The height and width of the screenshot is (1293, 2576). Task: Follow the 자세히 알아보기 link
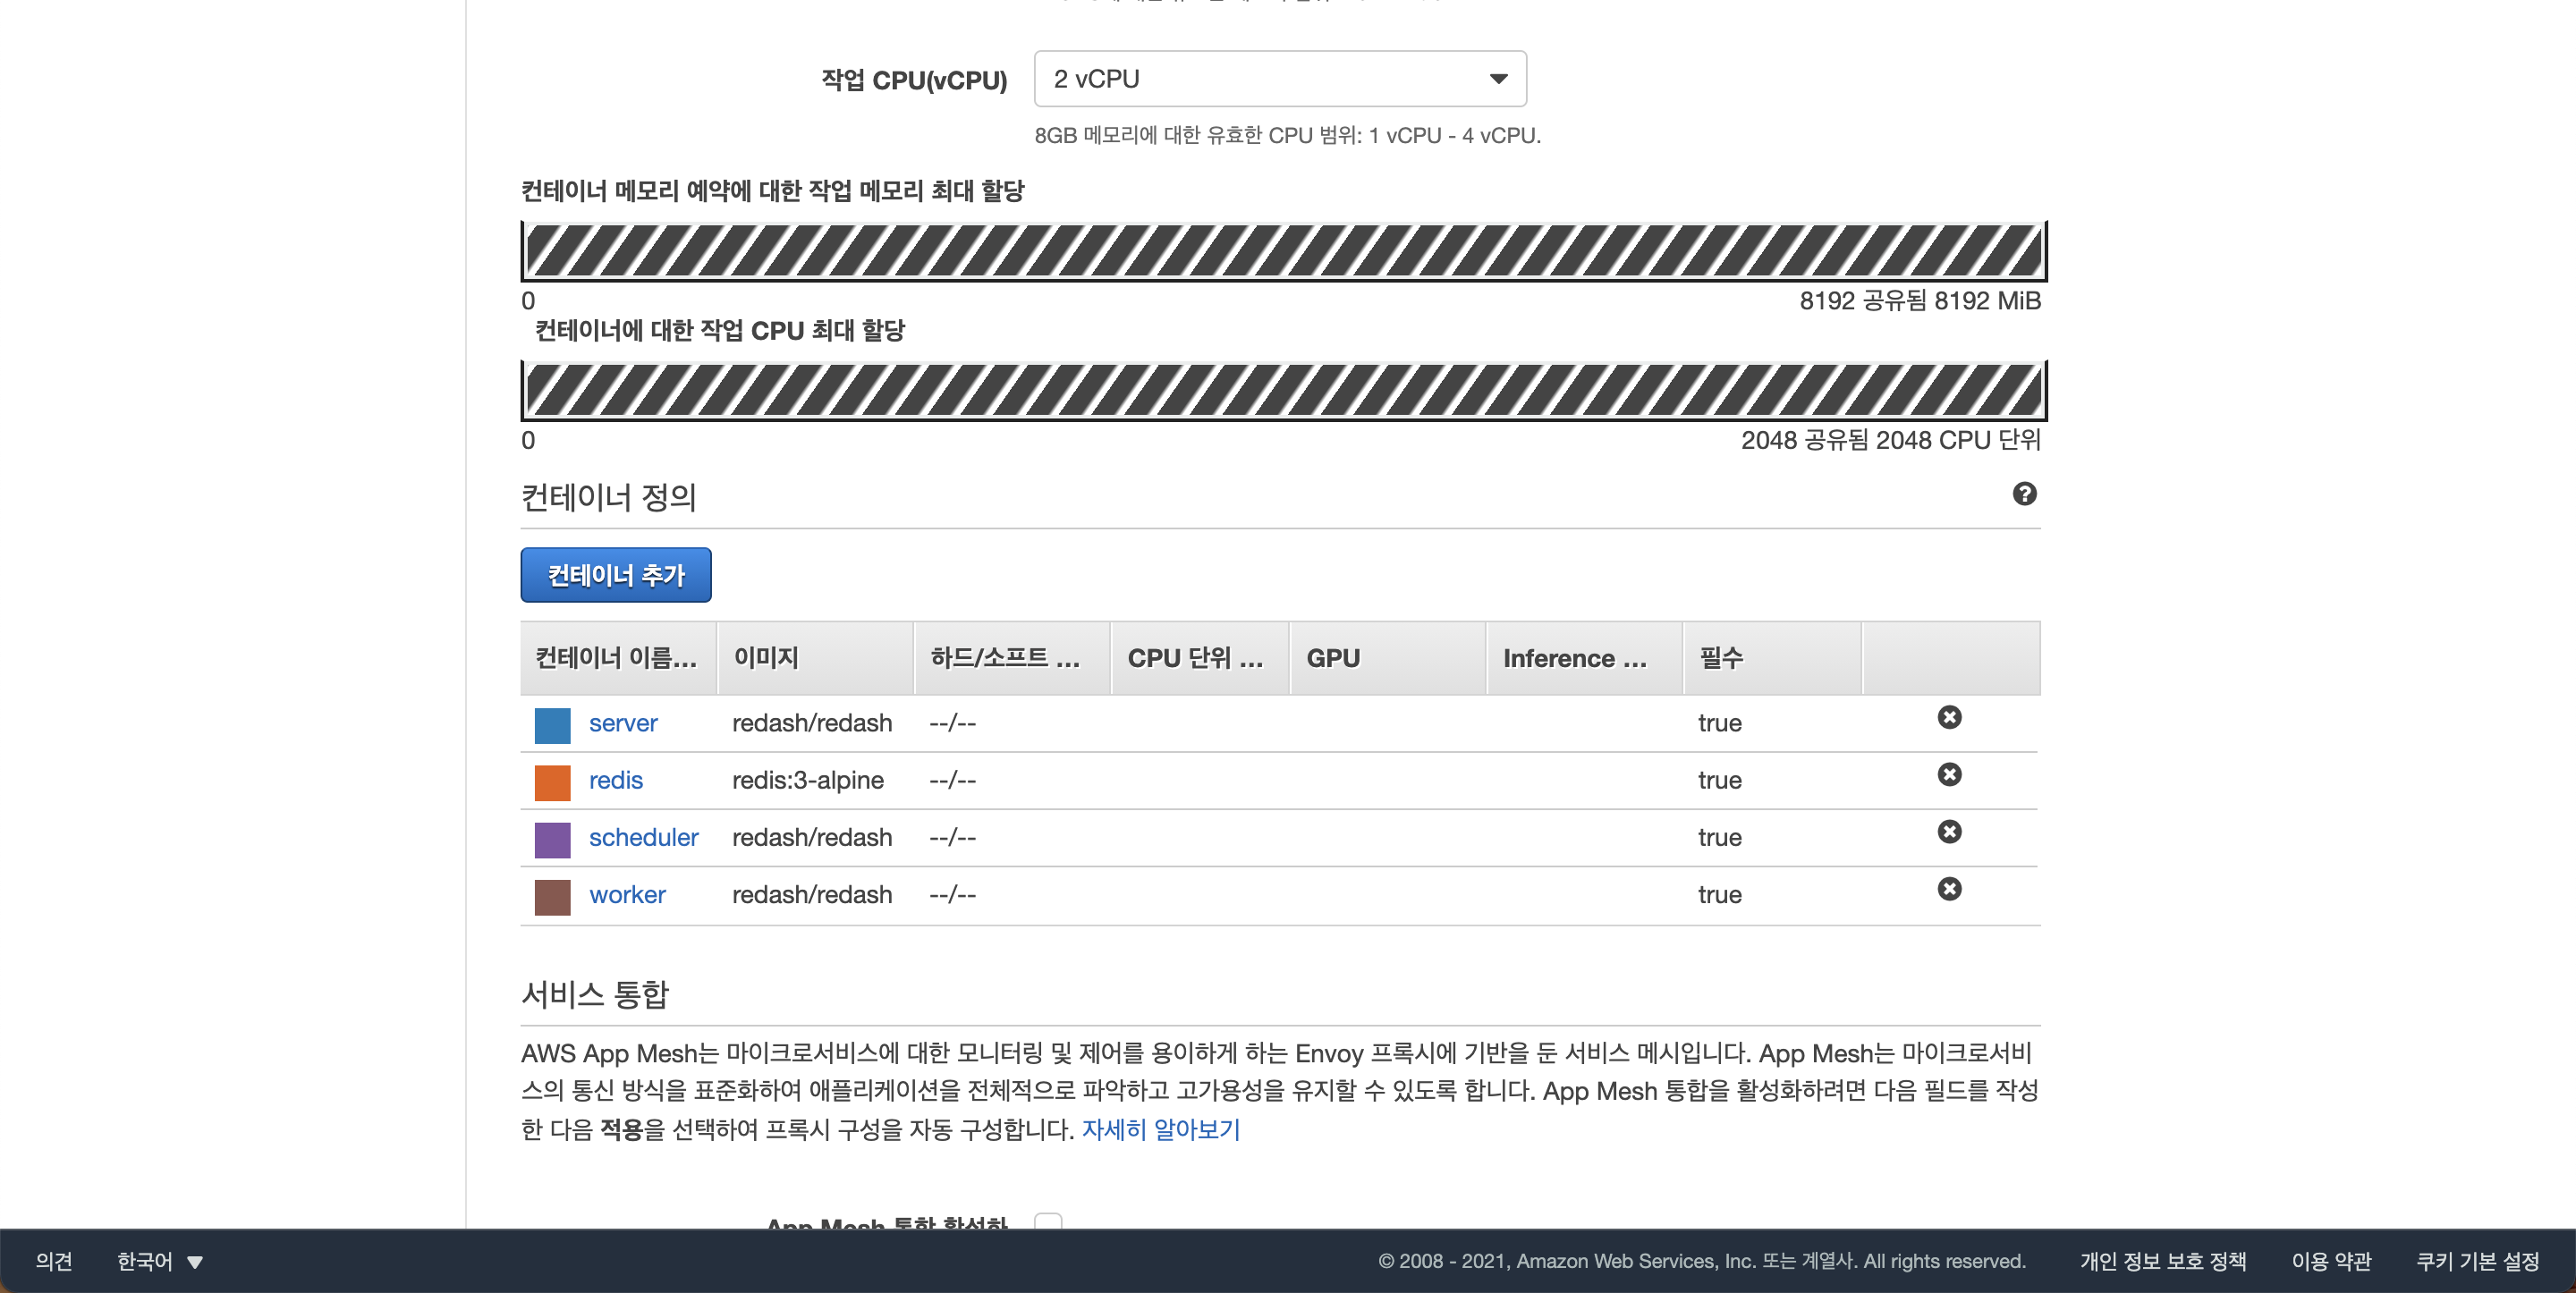[x=1160, y=1129]
